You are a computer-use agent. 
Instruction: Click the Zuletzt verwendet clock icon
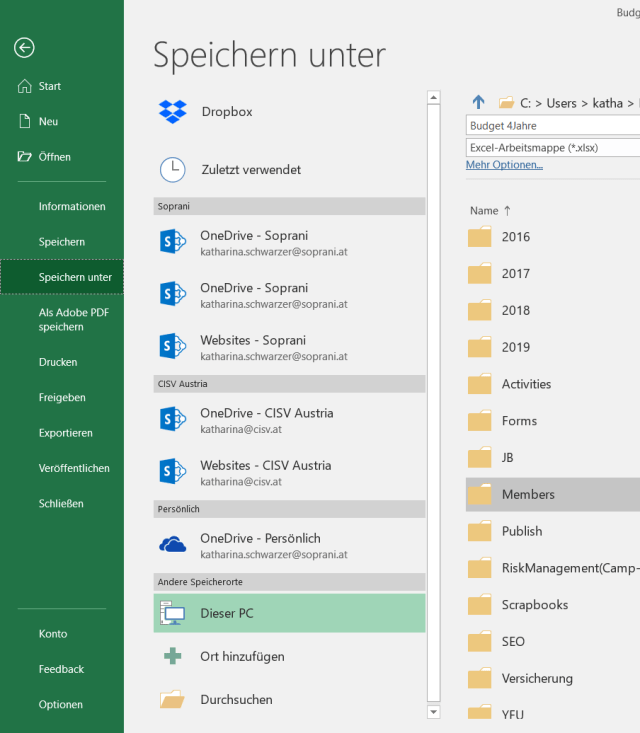173,170
